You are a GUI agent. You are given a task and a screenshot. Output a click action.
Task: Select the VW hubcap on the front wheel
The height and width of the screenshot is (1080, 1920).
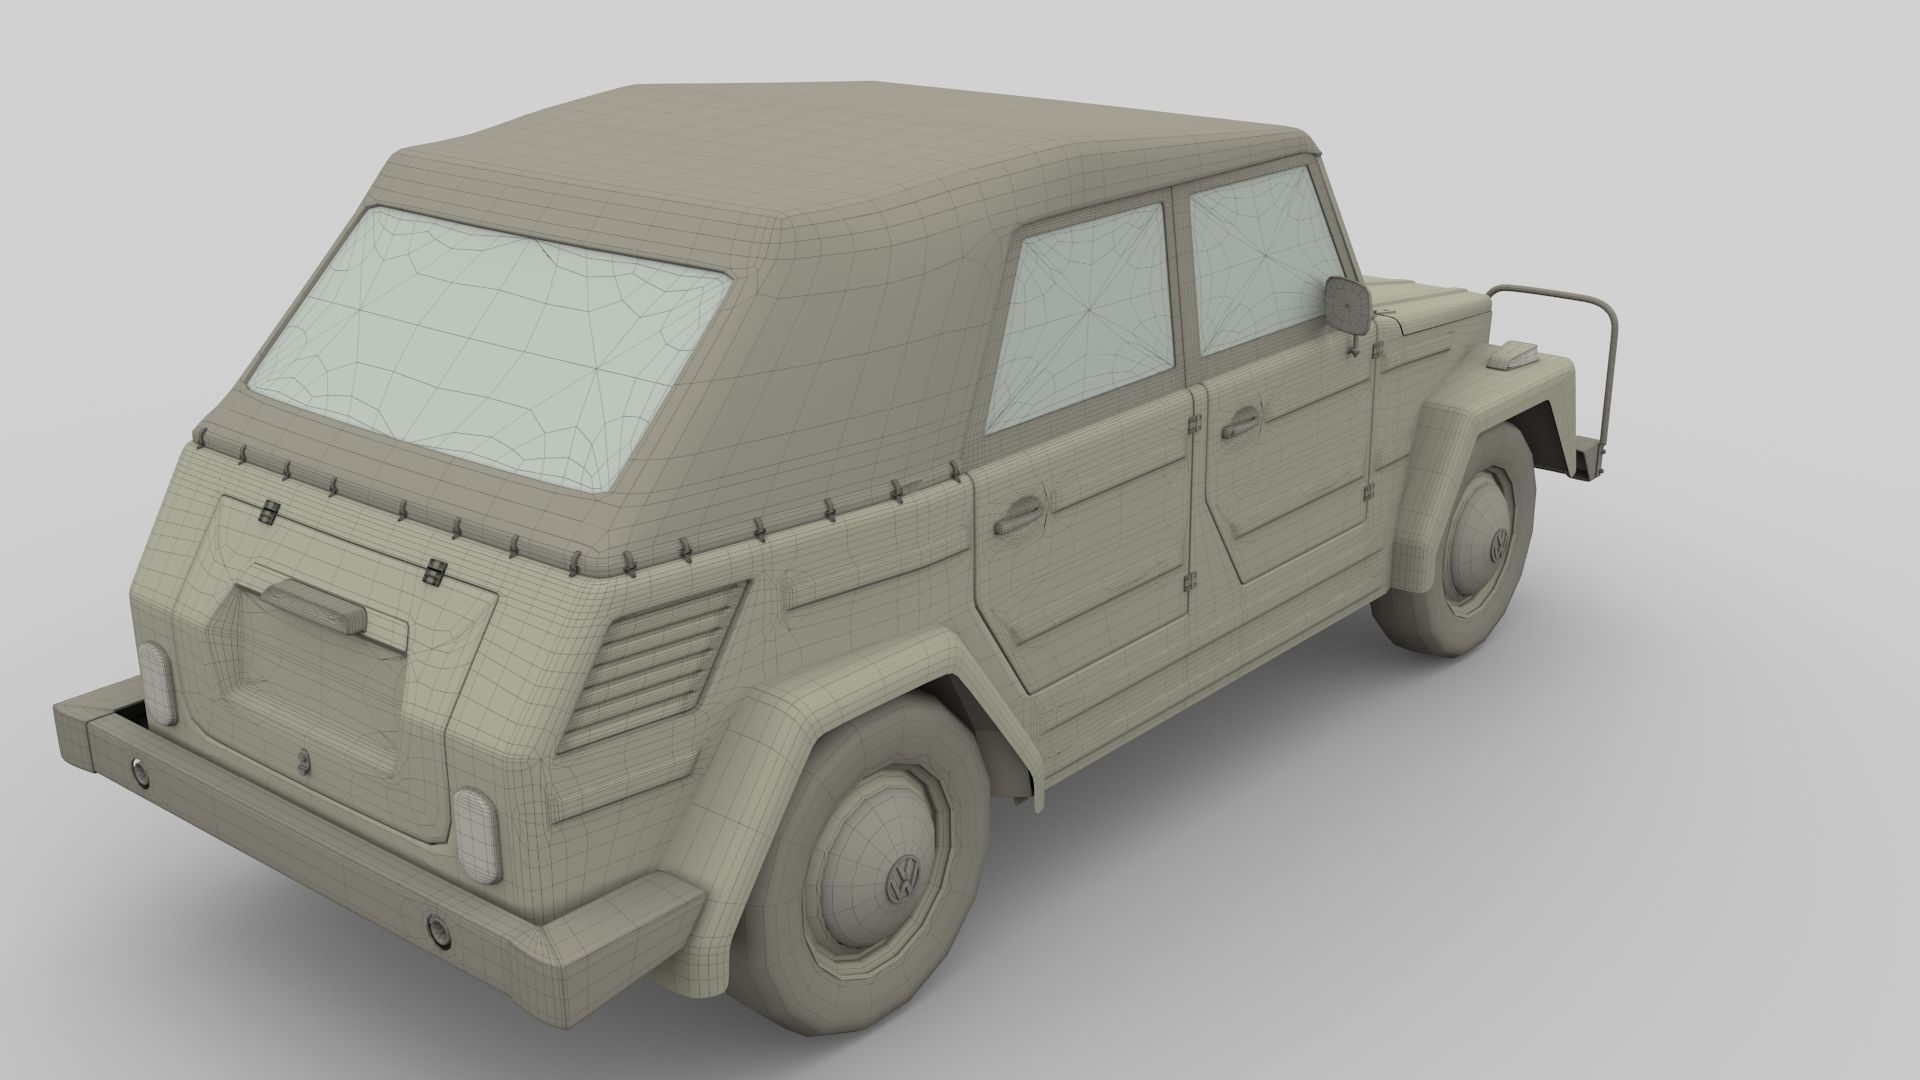(x=1481, y=548)
